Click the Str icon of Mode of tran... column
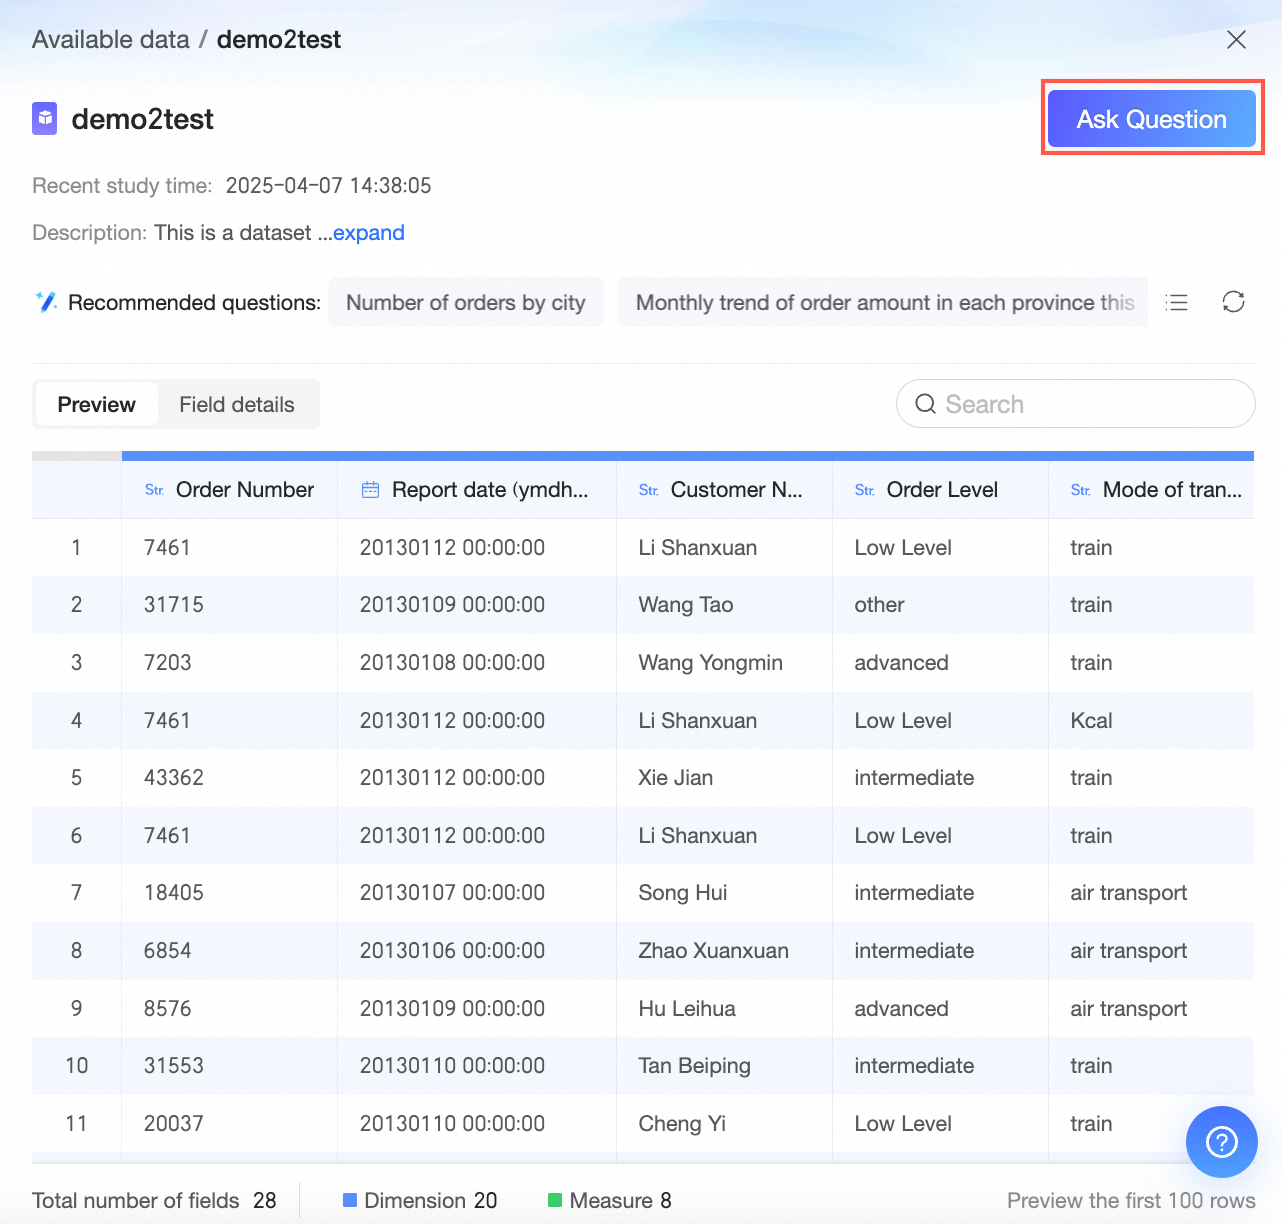Screen dimensions: 1282x1224 pyautogui.click(x=1080, y=490)
